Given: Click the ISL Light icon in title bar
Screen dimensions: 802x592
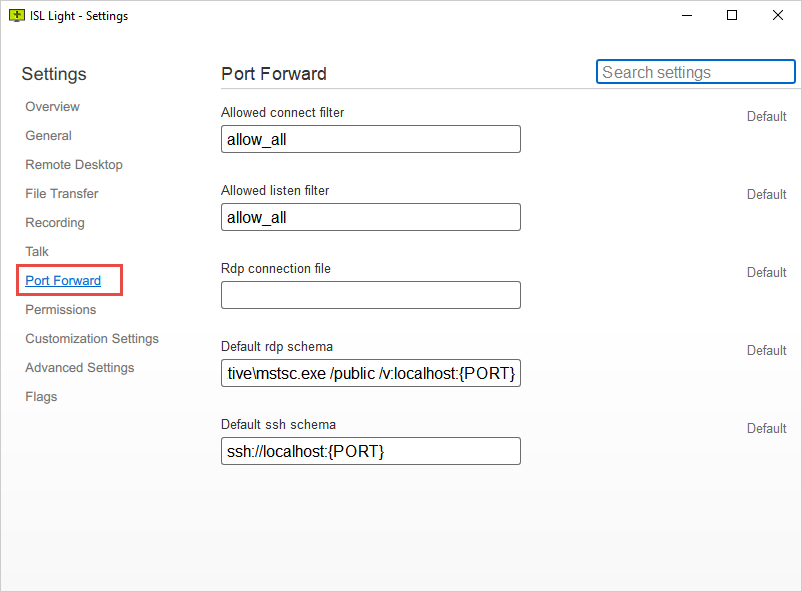Looking at the screenshot, I should [17, 15].
